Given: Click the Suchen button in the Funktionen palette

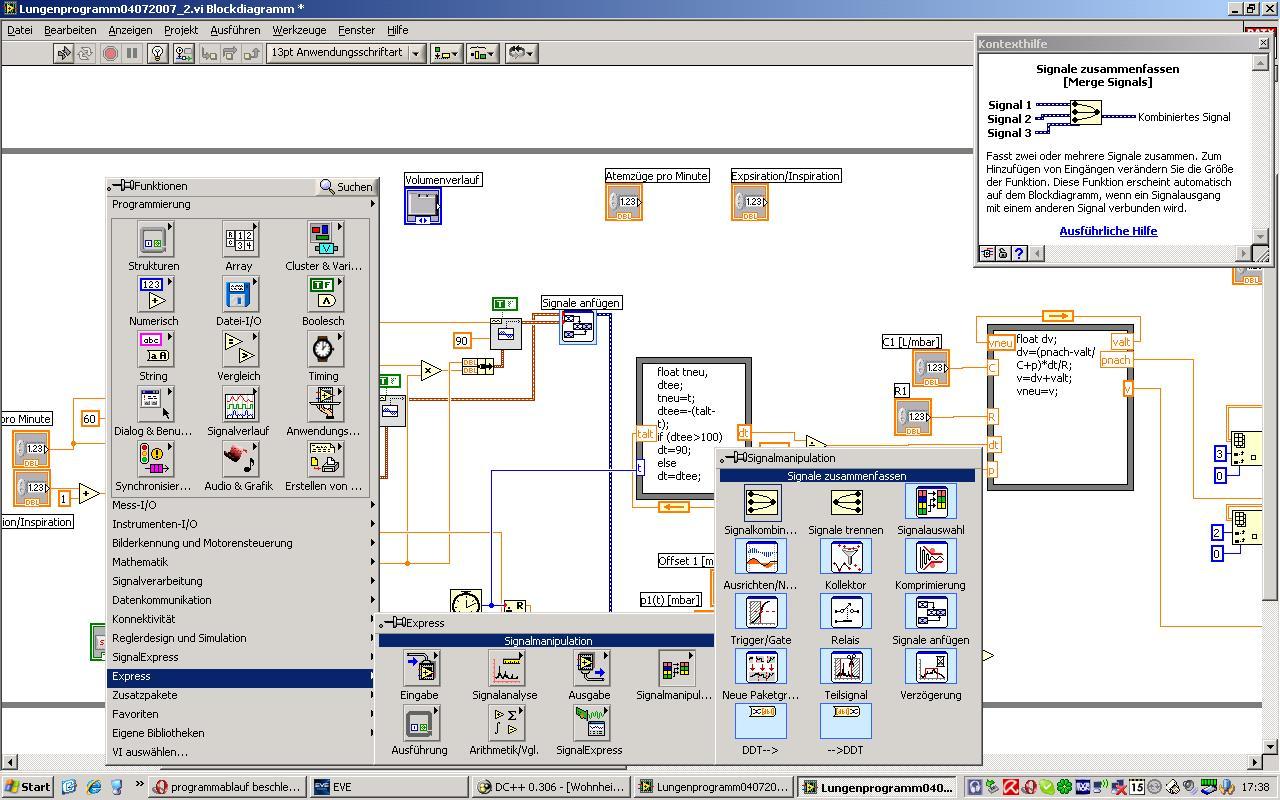Looking at the screenshot, I should [346, 186].
